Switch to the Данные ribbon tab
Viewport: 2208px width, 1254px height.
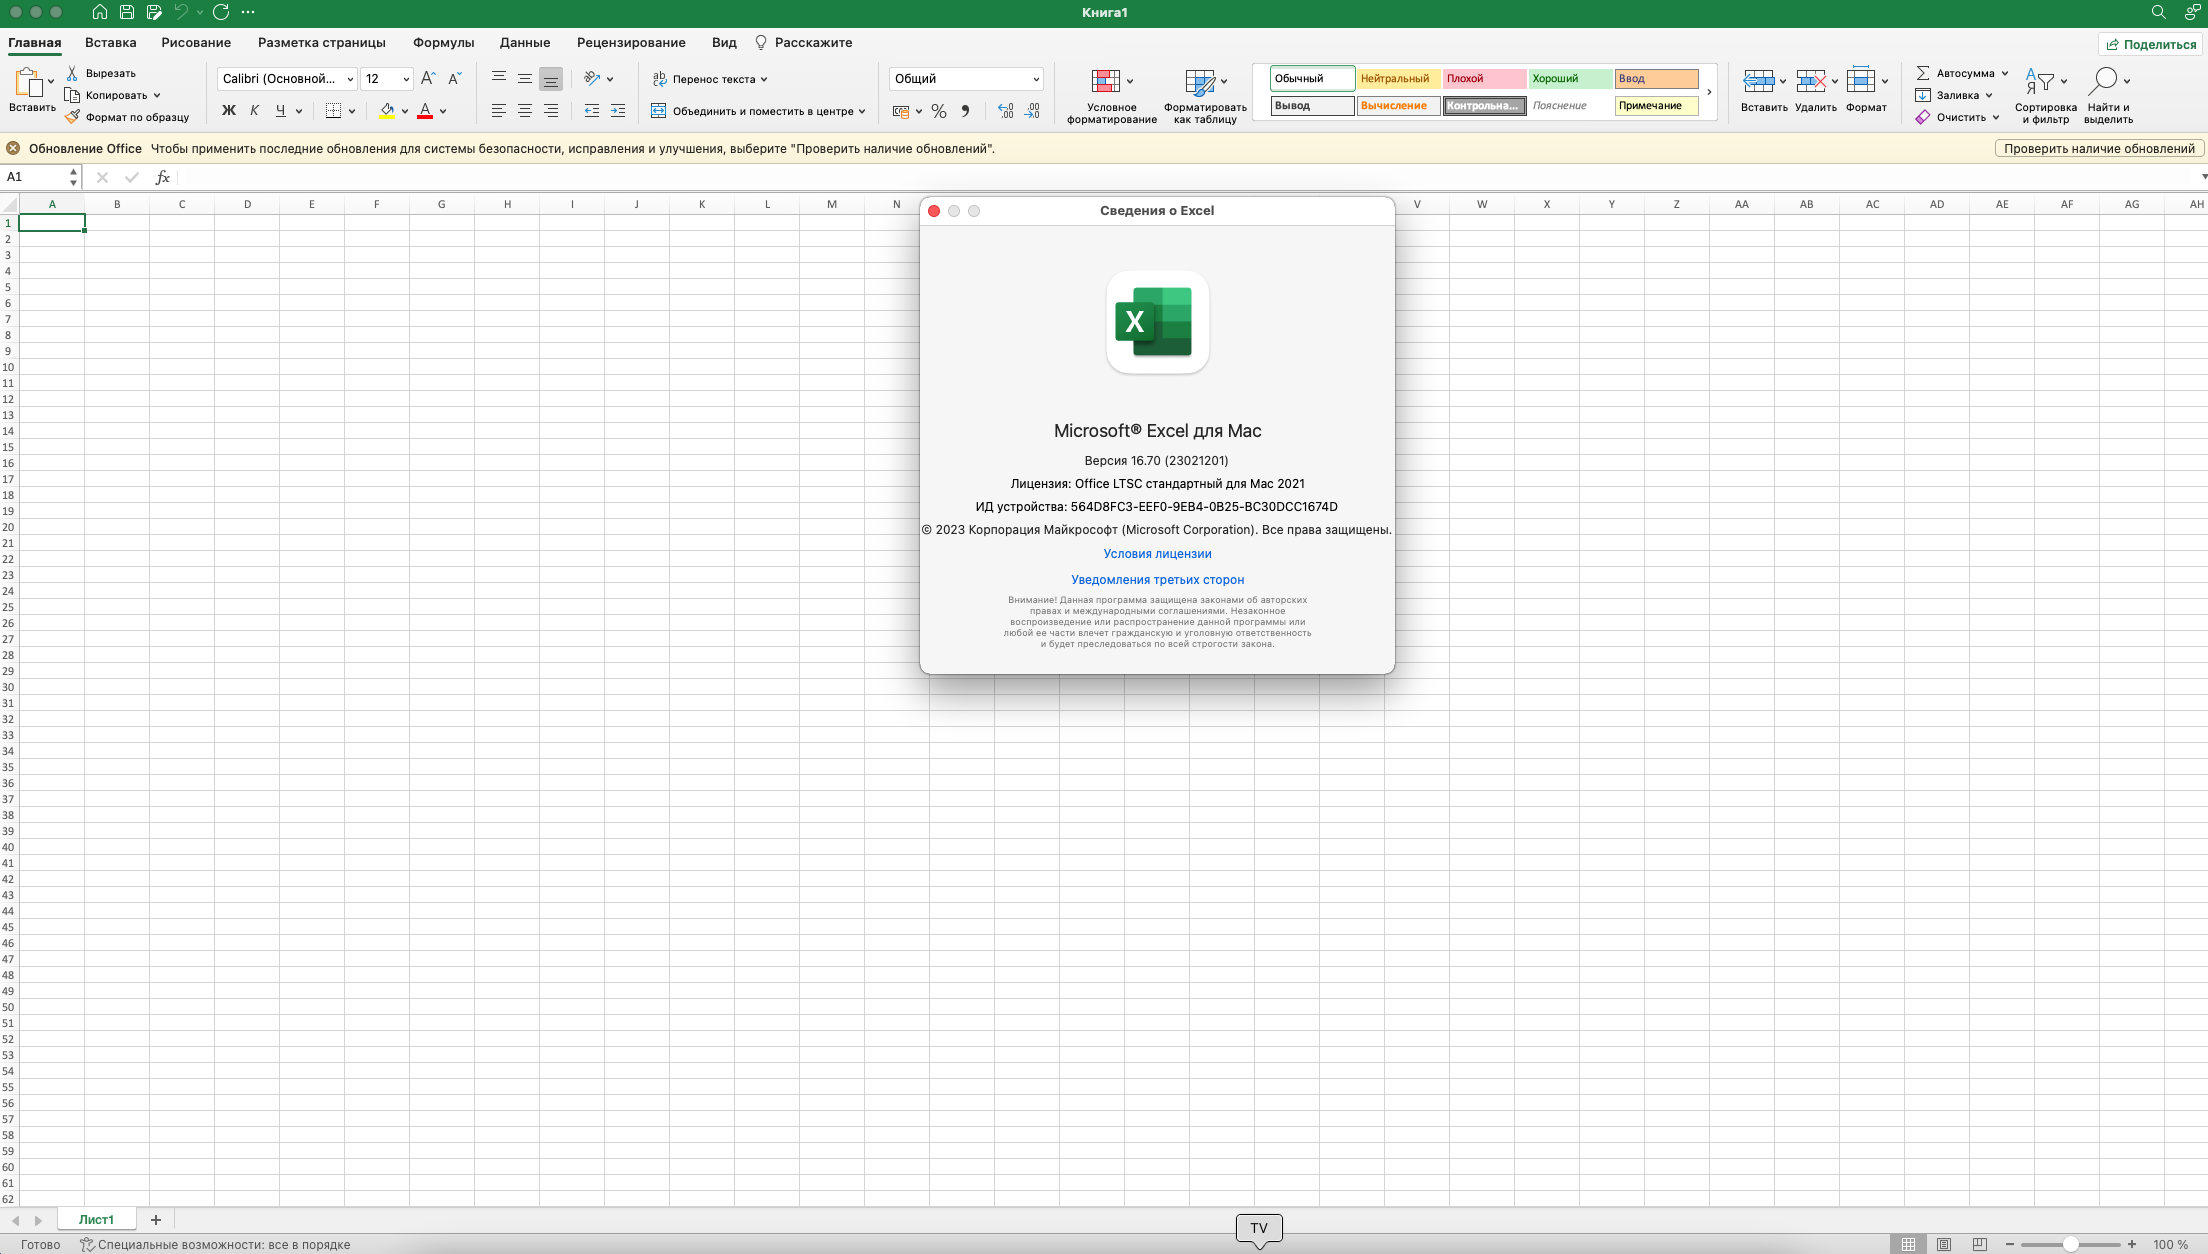click(524, 42)
